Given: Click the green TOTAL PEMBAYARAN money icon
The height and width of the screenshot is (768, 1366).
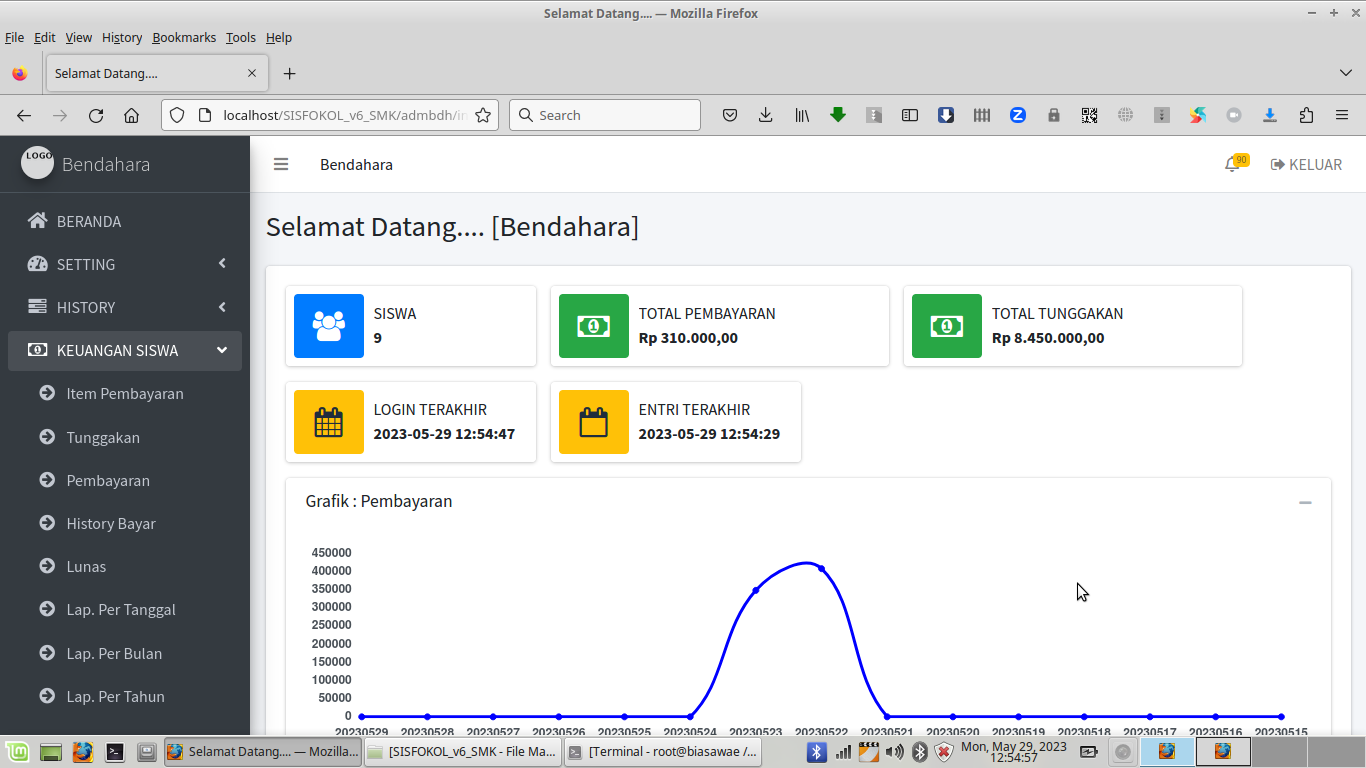Looking at the screenshot, I should (x=594, y=326).
